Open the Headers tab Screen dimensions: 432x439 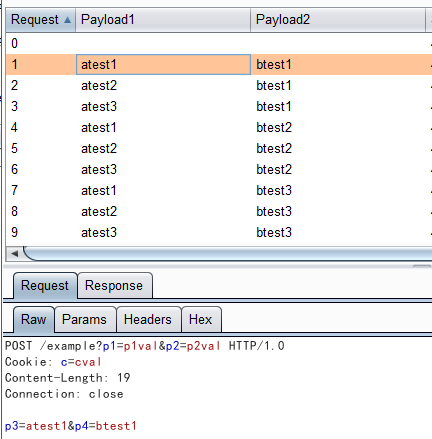click(x=148, y=320)
